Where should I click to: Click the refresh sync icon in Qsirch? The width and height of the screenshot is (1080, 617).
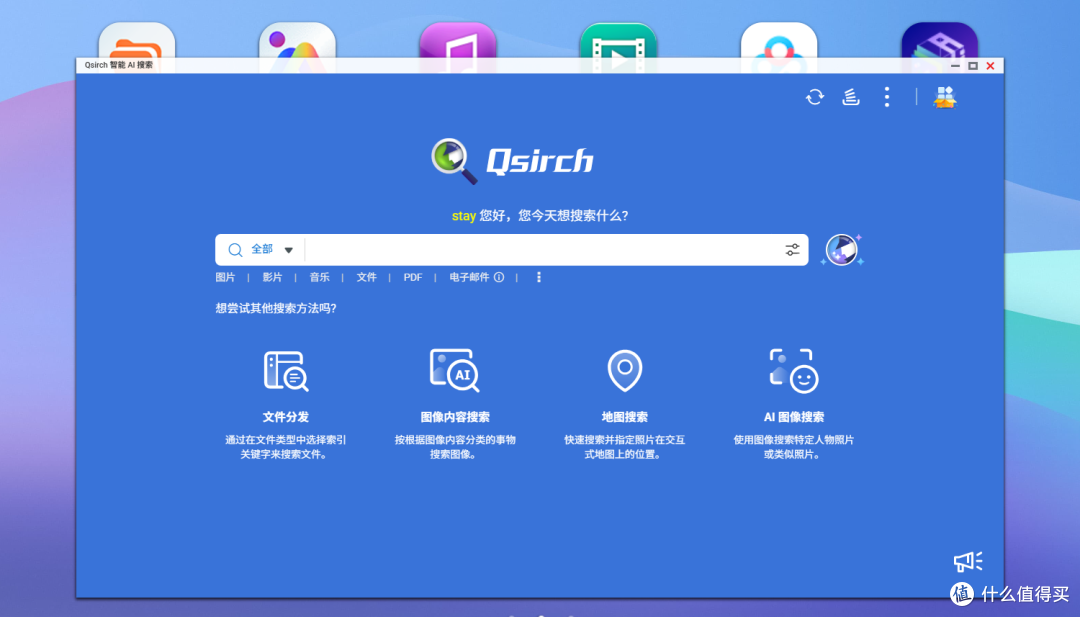pos(815,97)
